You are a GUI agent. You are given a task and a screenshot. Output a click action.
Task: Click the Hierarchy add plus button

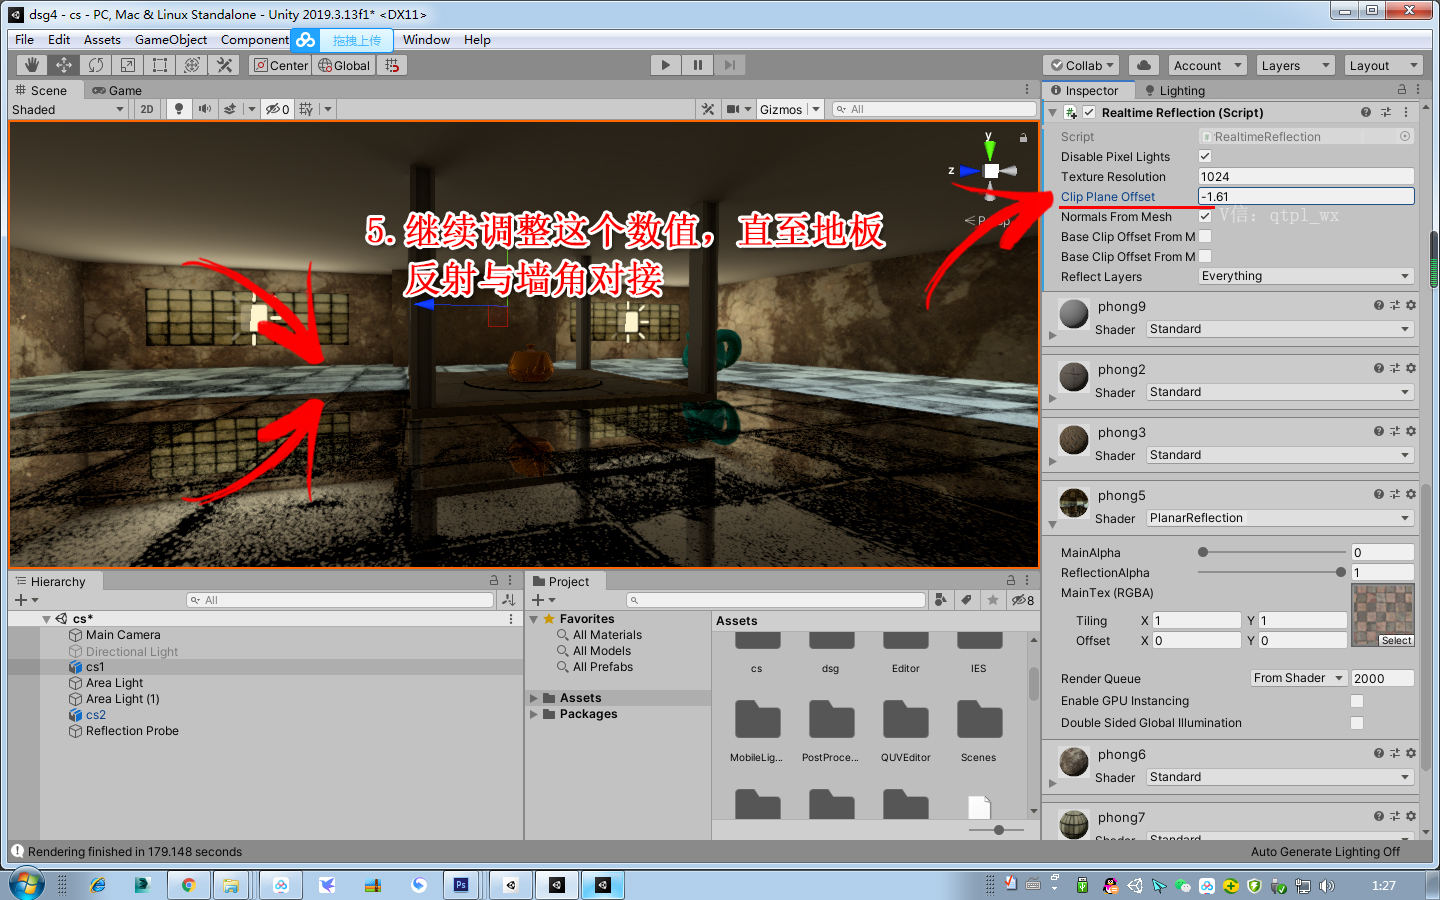20,600
